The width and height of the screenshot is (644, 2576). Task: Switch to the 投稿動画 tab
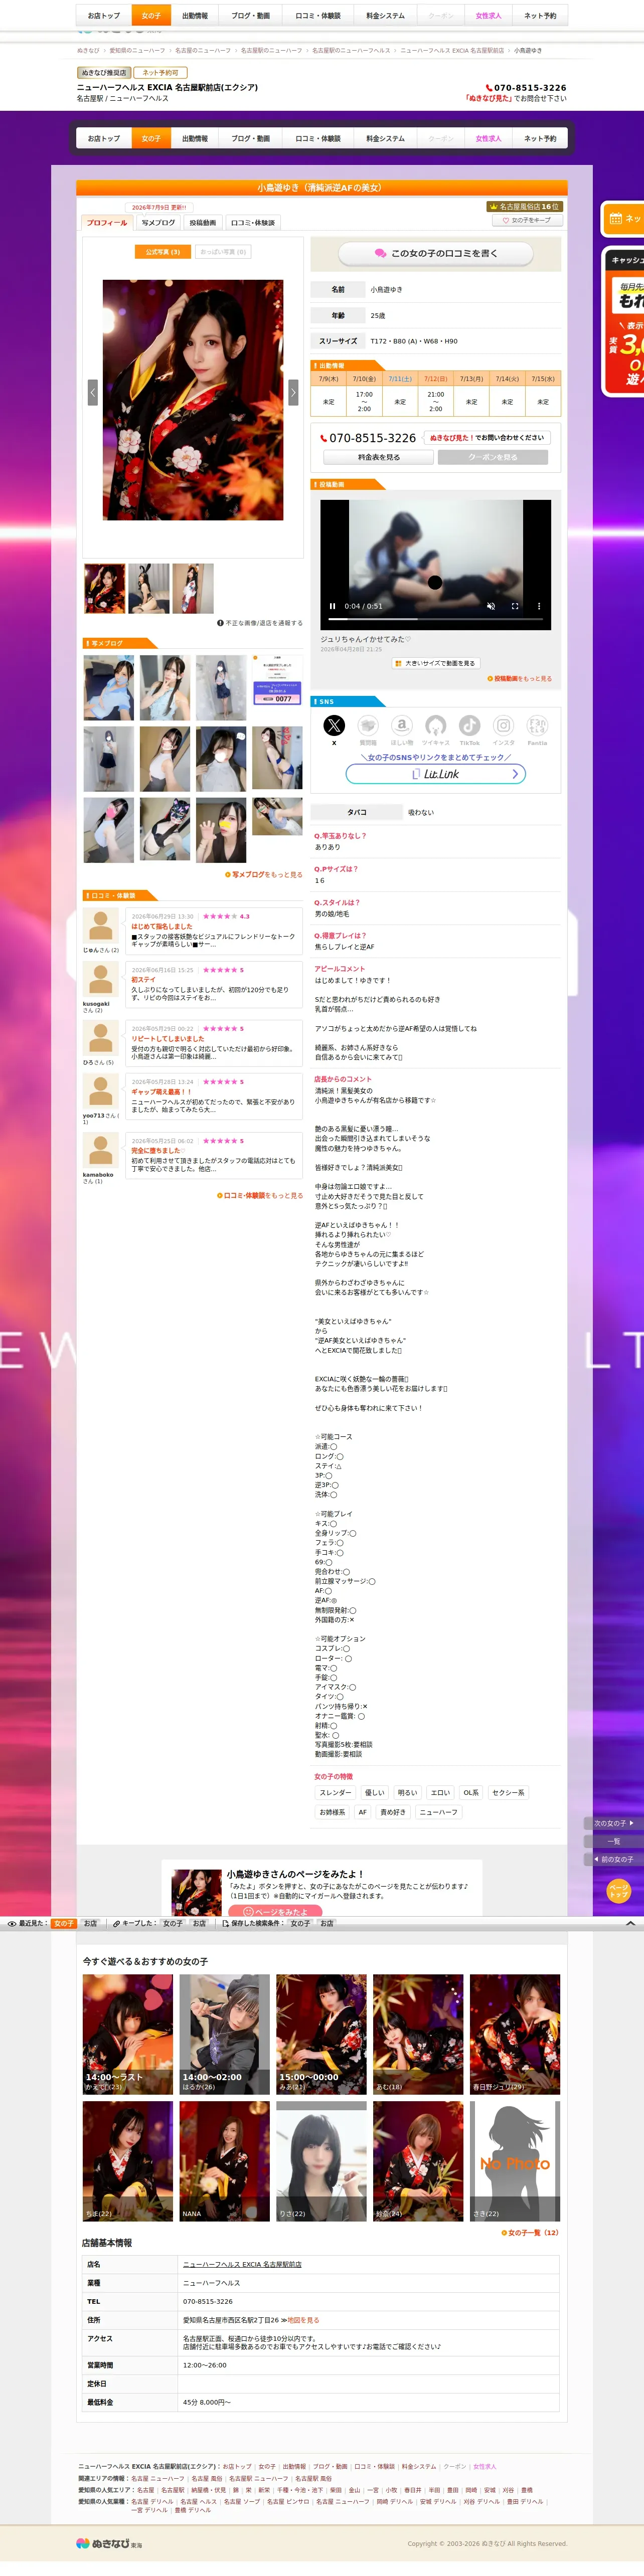point(203,223)
